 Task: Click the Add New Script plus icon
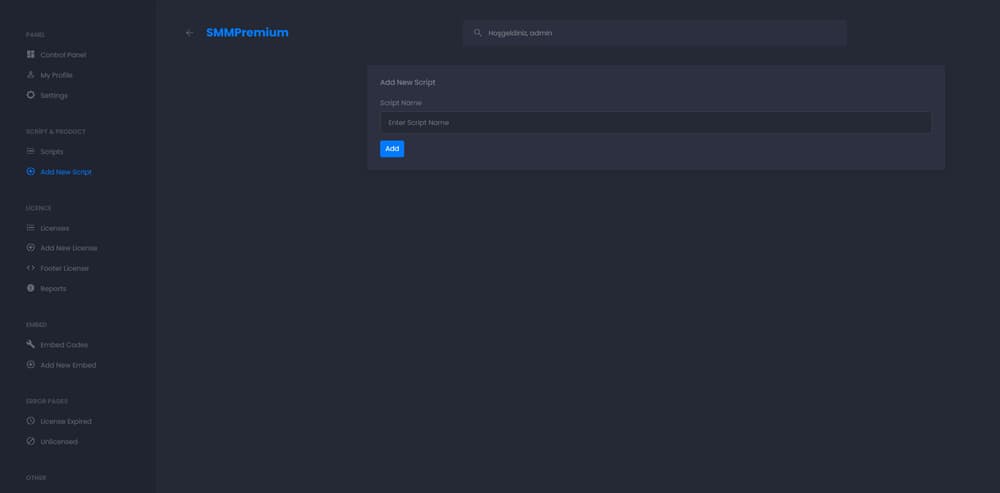click(x=31, y=172)
